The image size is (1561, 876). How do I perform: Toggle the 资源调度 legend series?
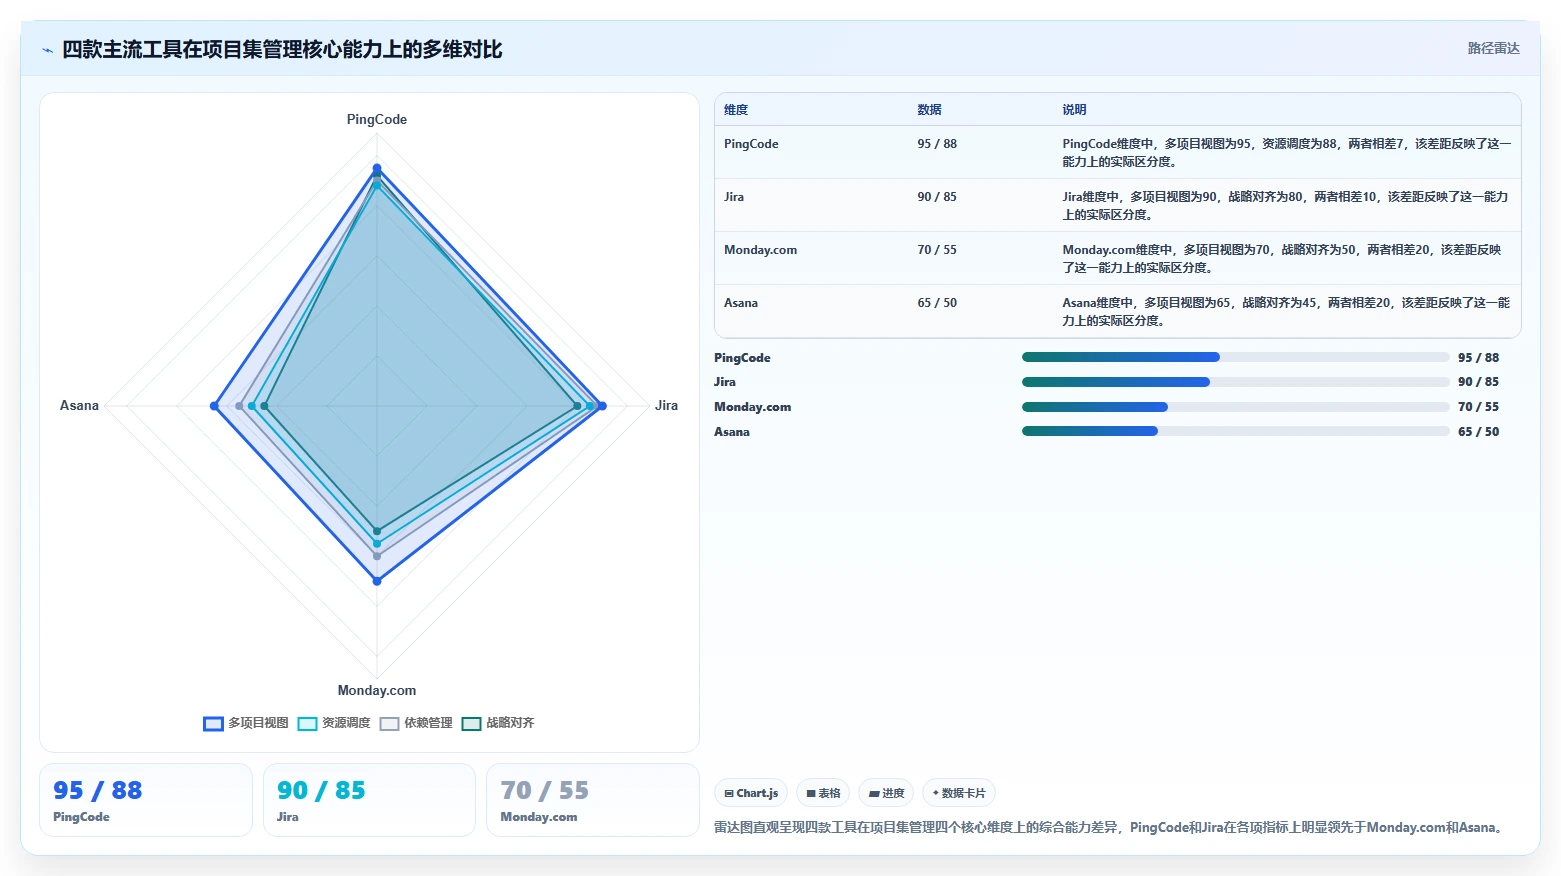[x=334, y=723]
